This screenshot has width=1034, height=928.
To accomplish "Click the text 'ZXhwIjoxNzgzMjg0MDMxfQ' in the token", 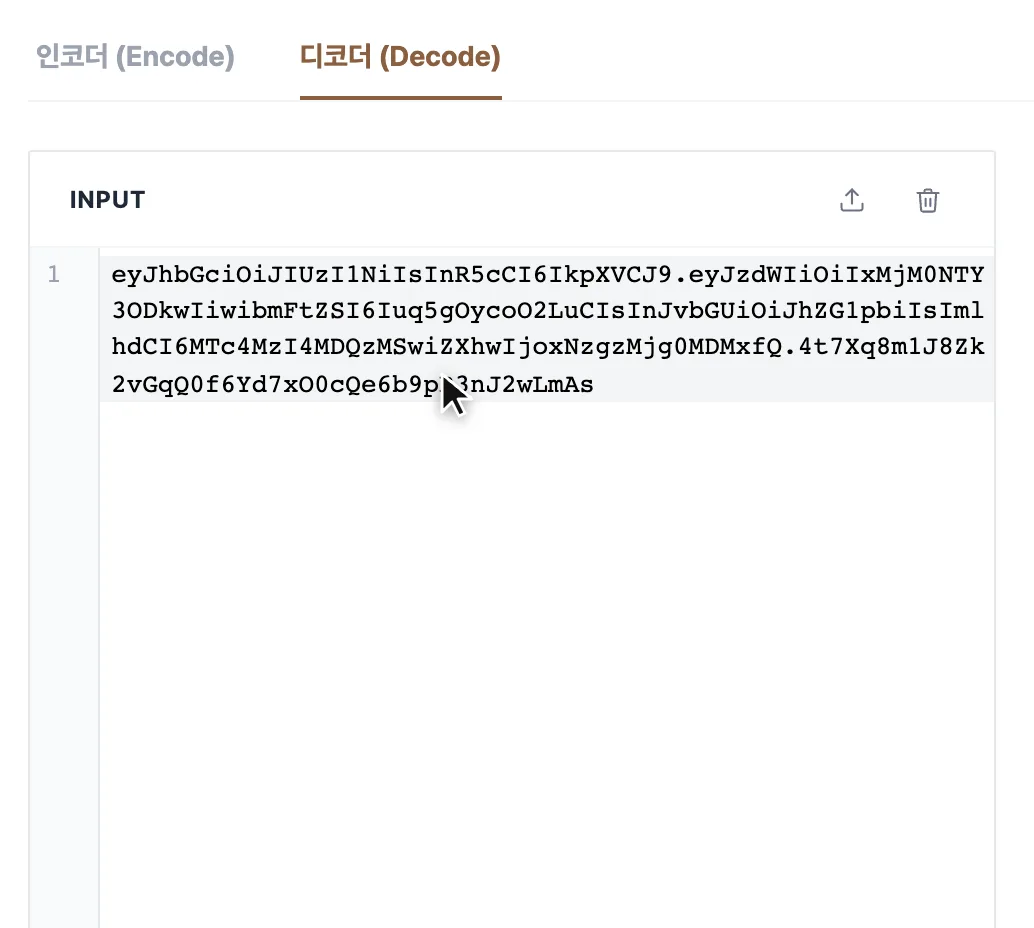I will coord(611,347).
